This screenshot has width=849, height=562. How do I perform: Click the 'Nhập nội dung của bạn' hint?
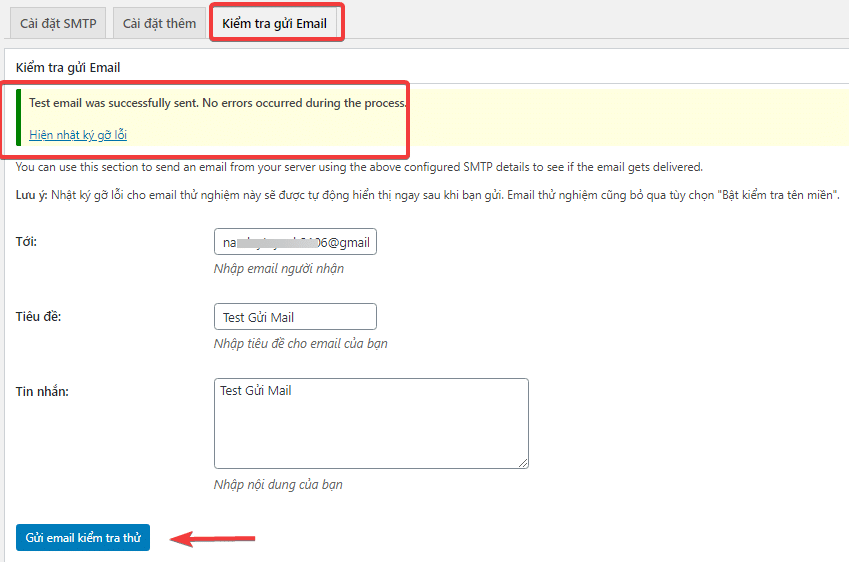tap(278, 485)
